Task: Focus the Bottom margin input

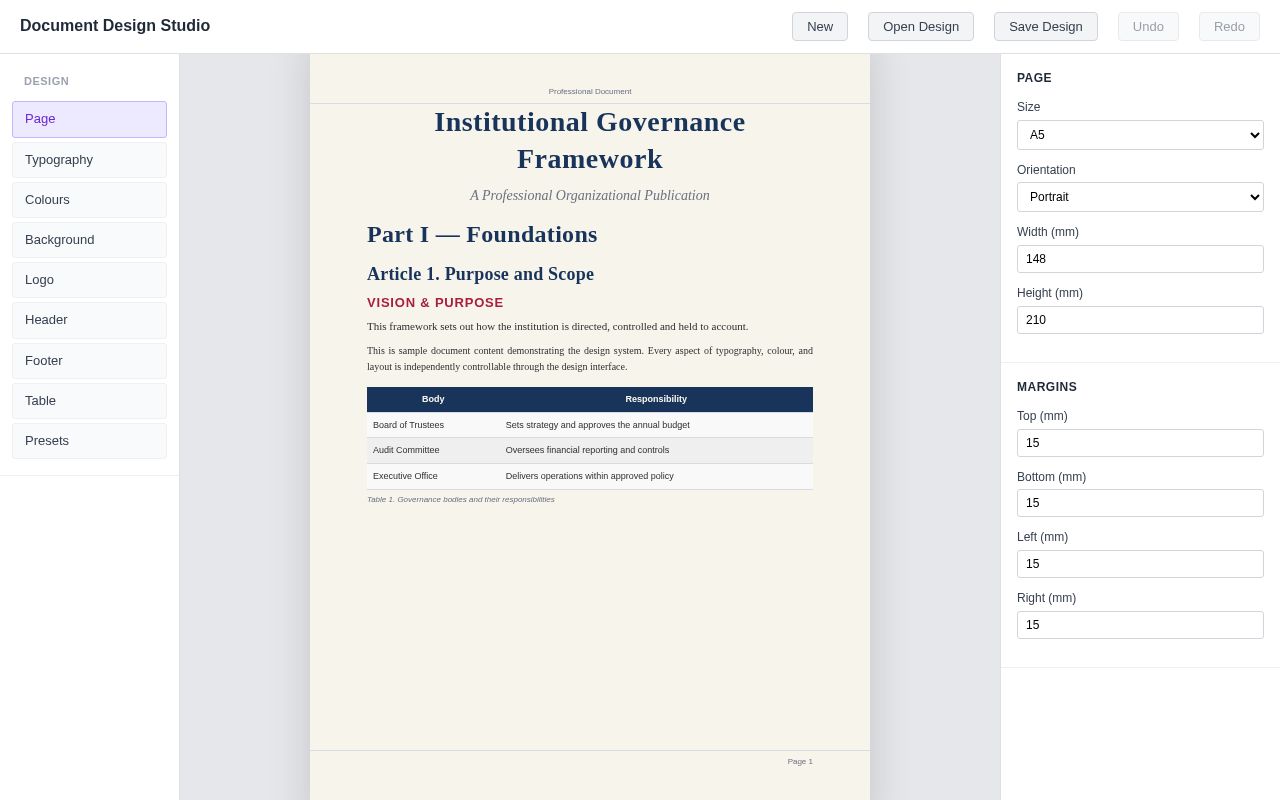Action: pos(1140,503)
